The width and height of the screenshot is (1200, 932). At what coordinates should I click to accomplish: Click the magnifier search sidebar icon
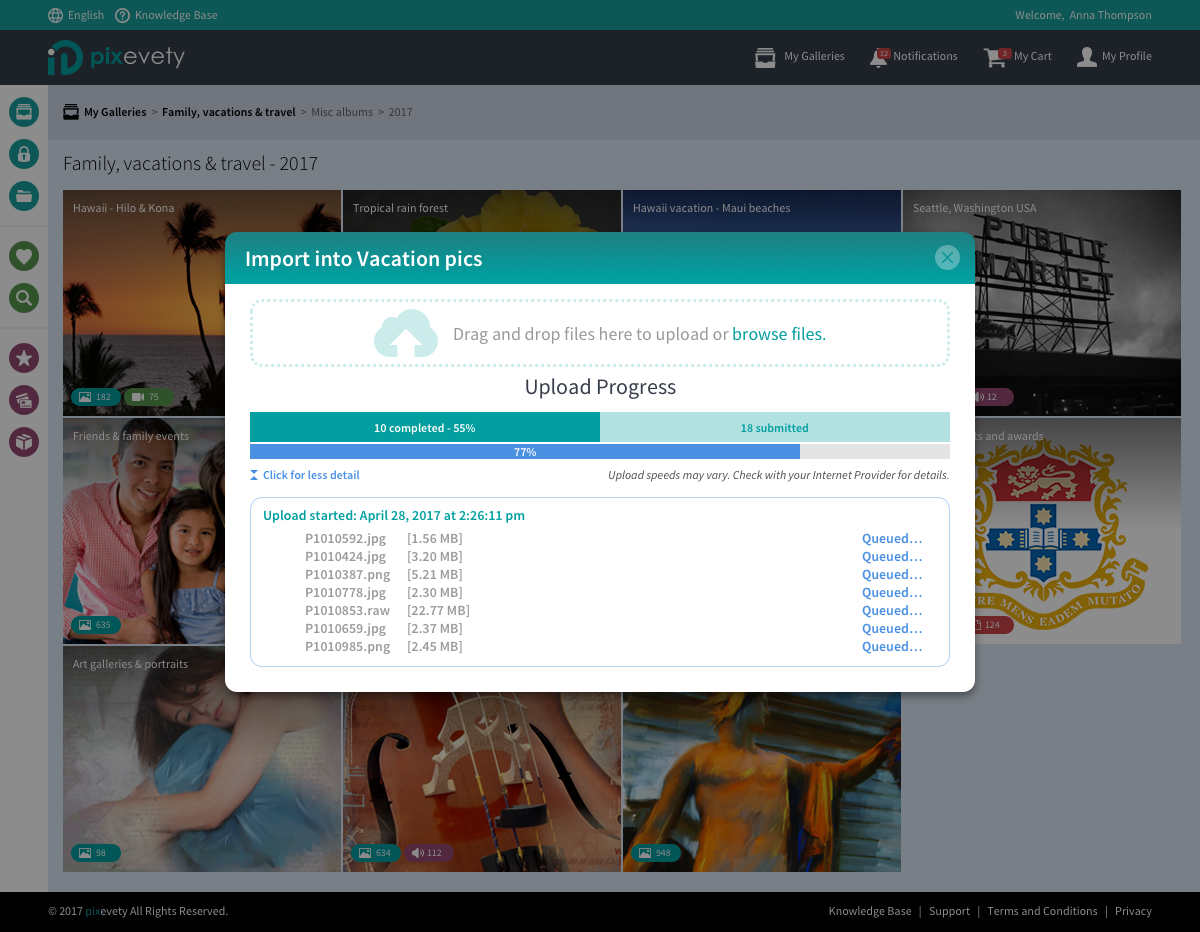24,297
